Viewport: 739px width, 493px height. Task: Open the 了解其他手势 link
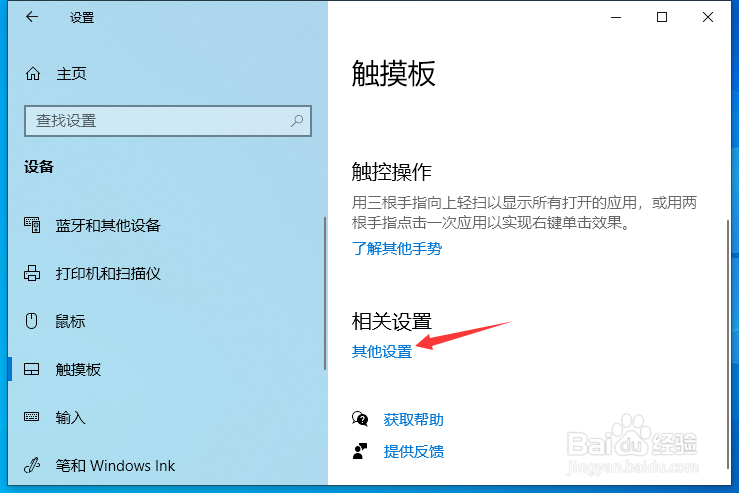click(397, 248)
